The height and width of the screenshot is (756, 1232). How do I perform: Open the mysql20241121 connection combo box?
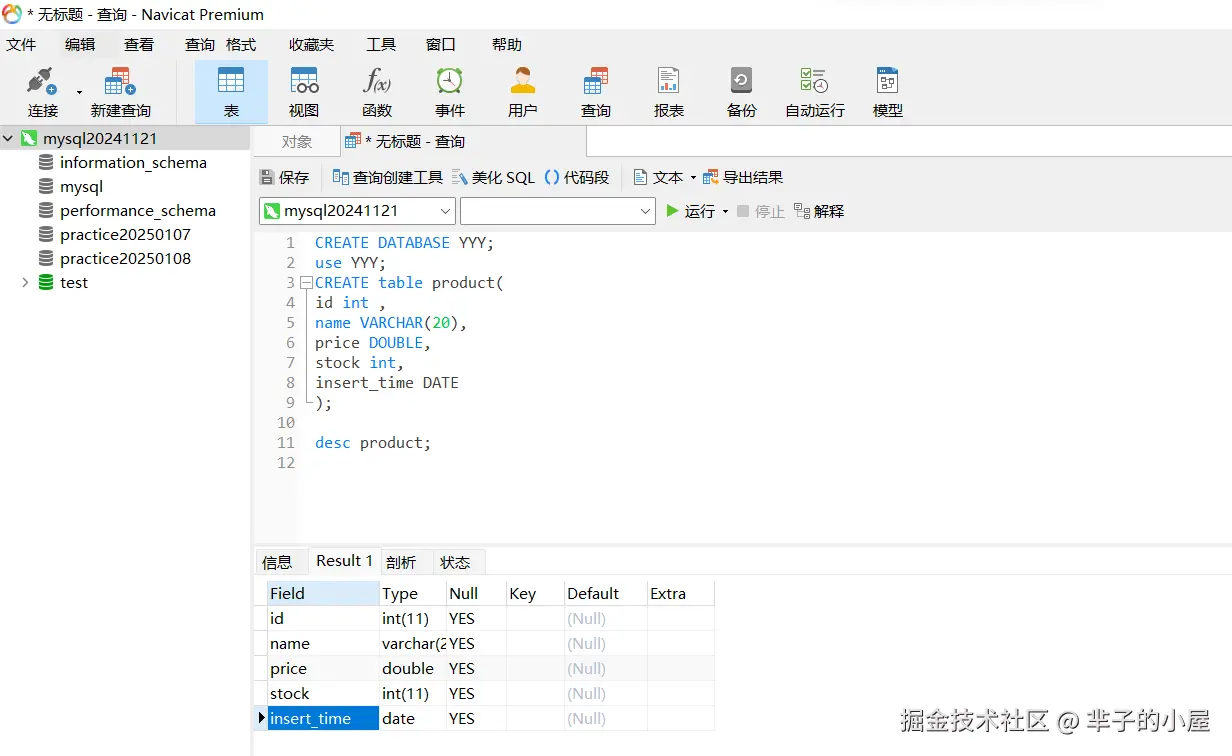357,211
